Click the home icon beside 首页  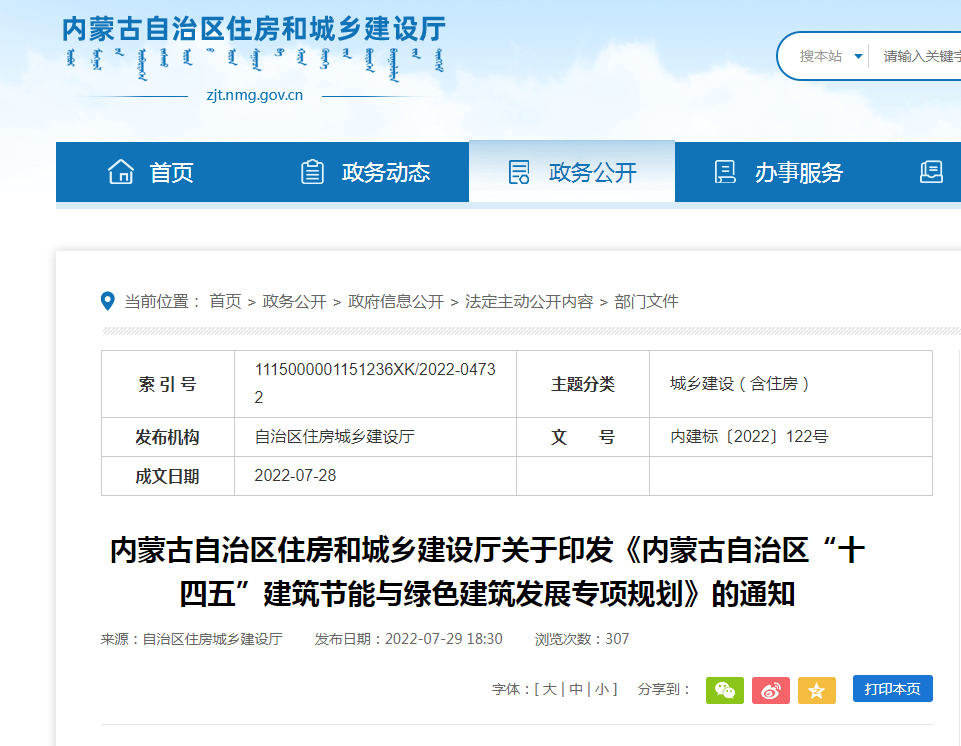[x=121, y=172]
